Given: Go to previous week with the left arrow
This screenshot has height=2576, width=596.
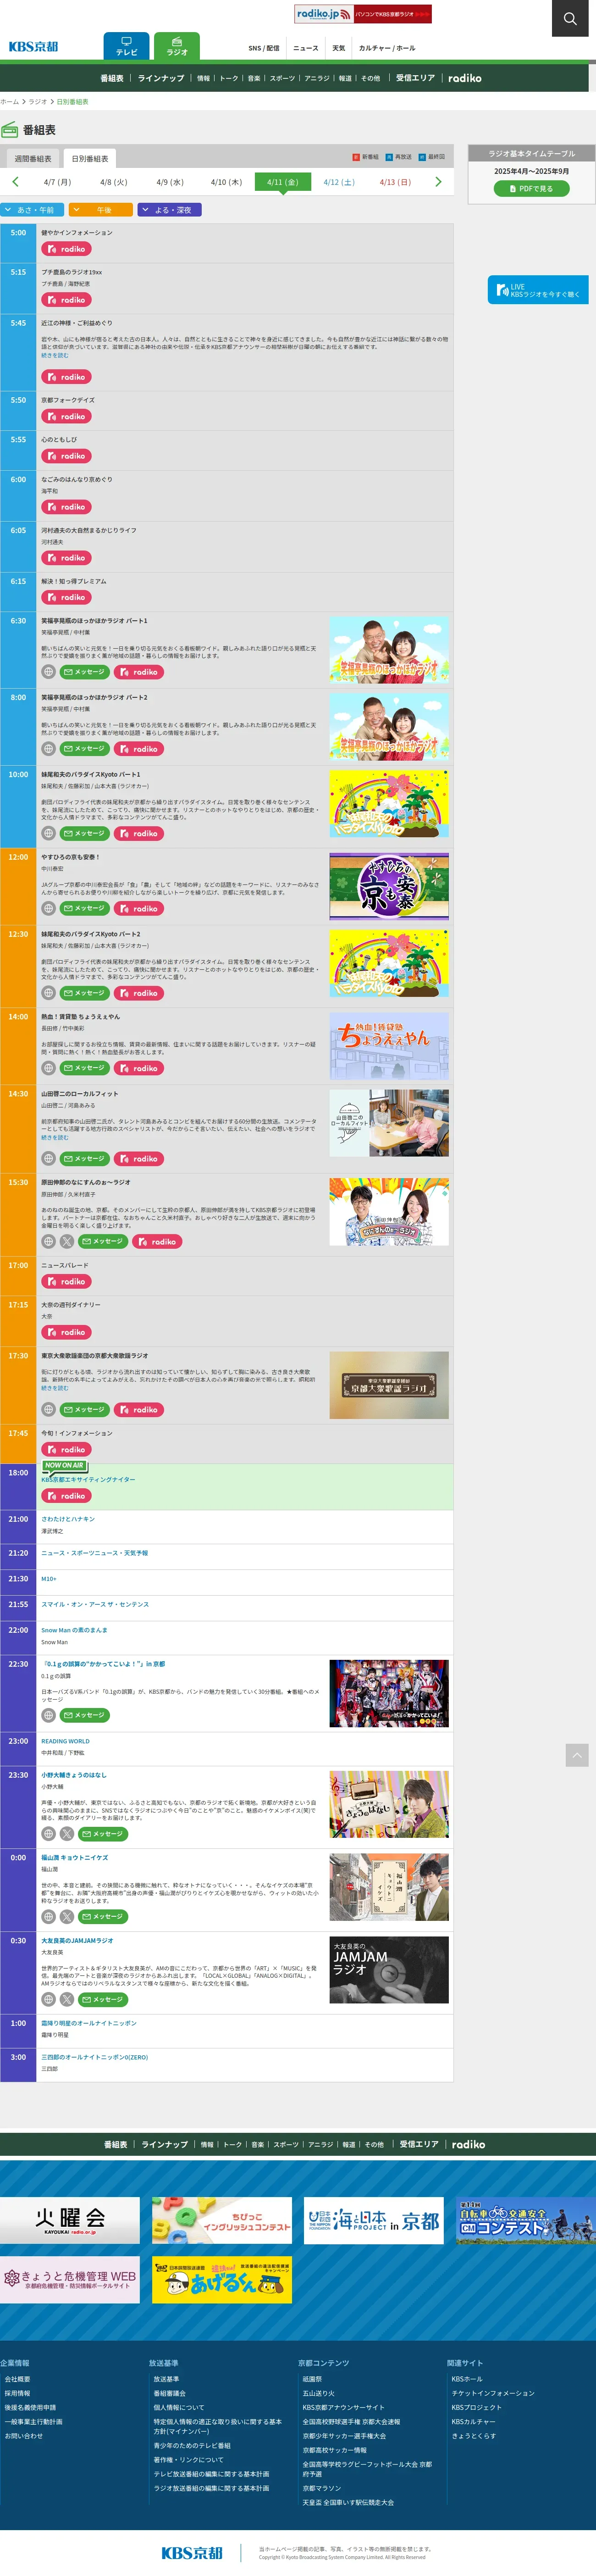Looking at the screenshot, I should tap(15, 181).
